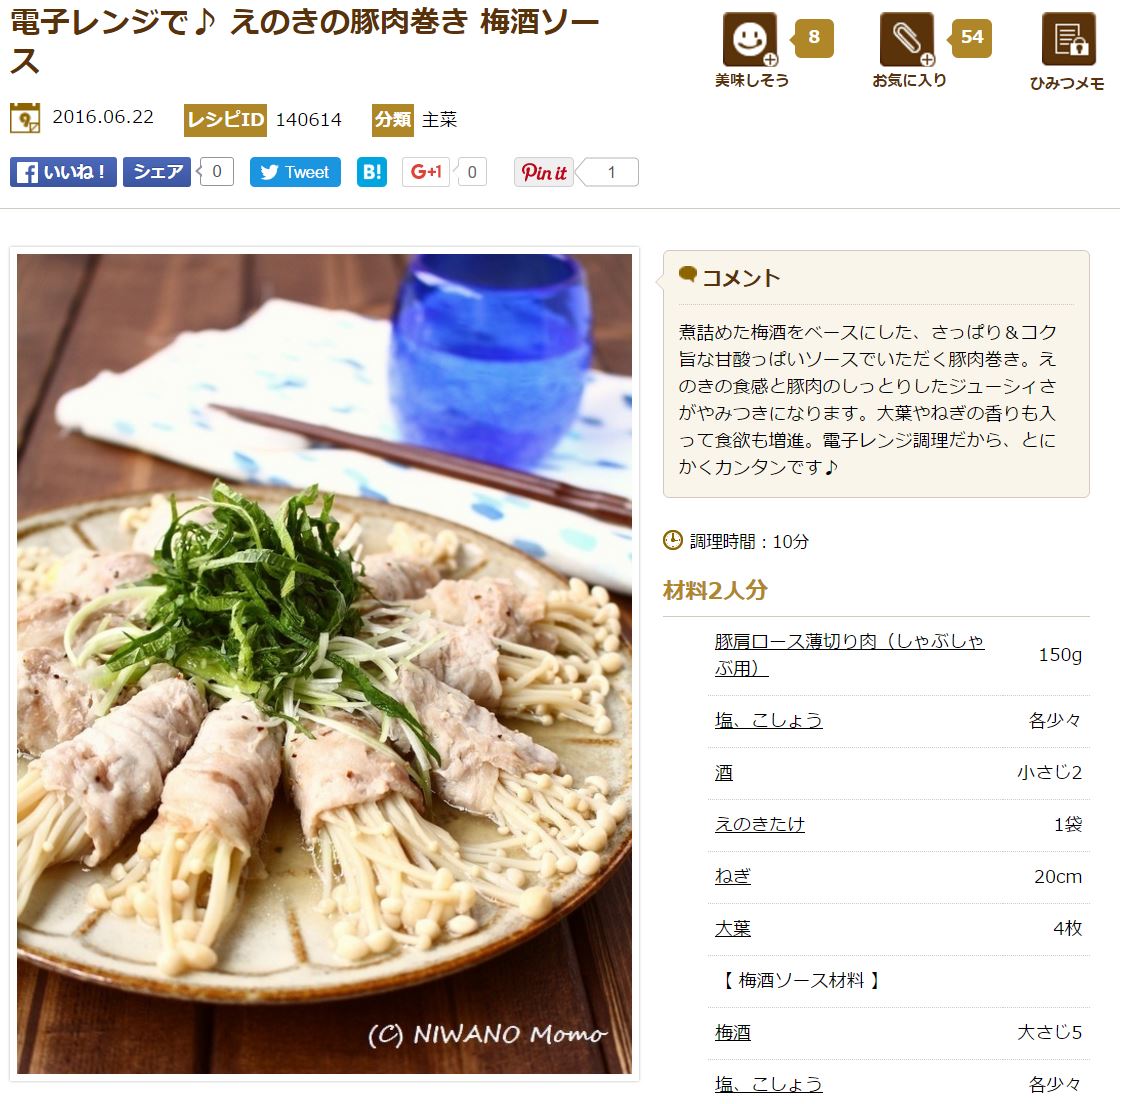Click the Facebook いいね！ button

click(63, 172)
